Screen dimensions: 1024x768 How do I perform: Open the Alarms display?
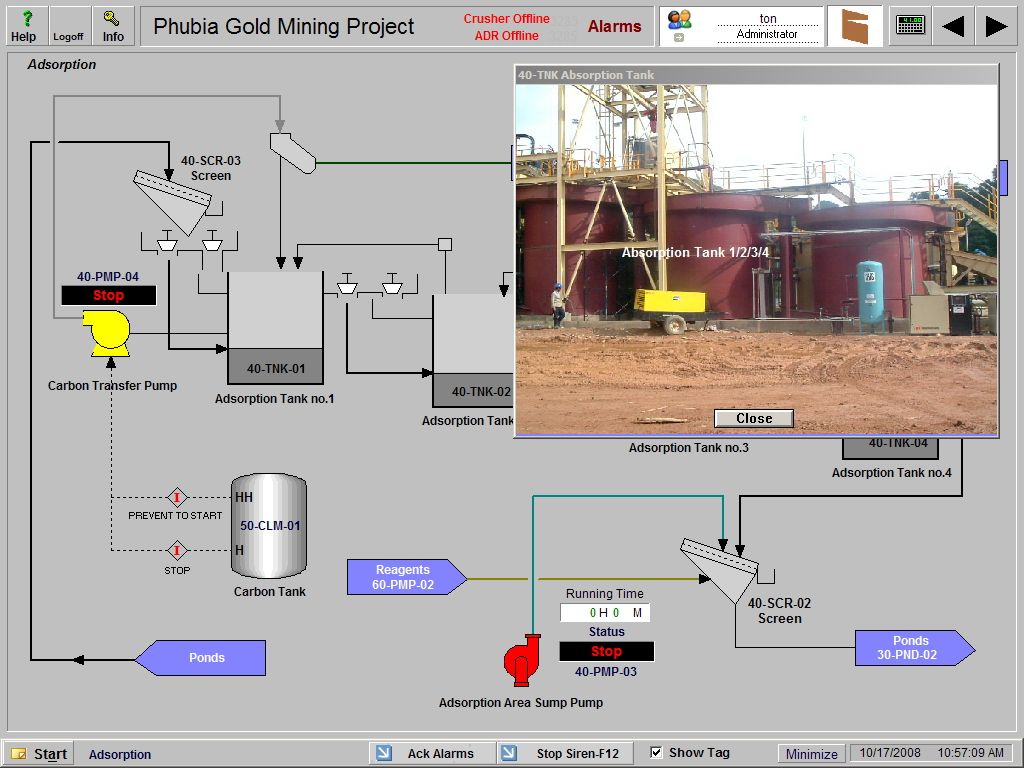tap(613, 26)
